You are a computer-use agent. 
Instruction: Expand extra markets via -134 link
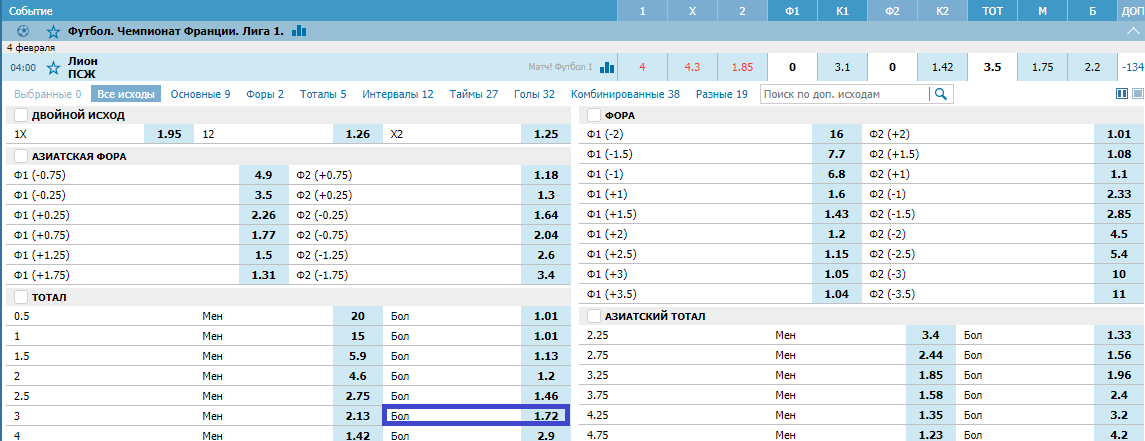[x=1132, y=67]
